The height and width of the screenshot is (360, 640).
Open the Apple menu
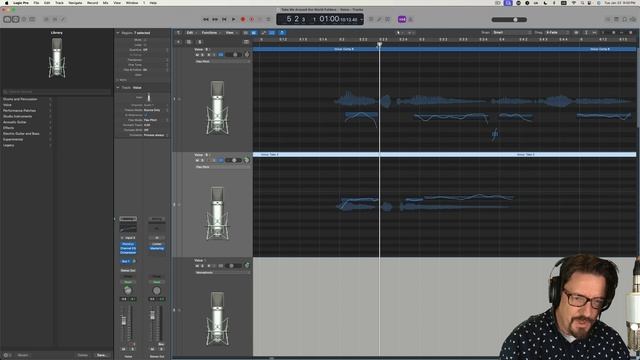click(x=6, y=3)
